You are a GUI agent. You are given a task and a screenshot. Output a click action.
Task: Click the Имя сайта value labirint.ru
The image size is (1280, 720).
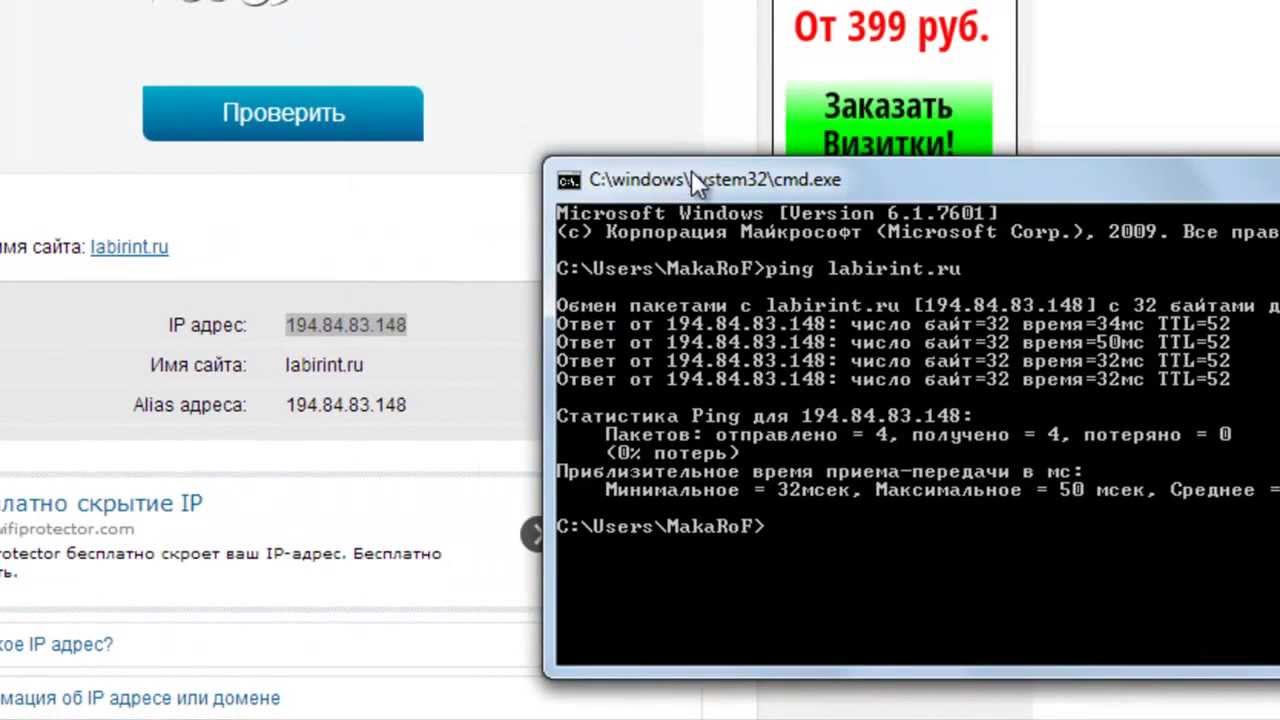[x=324, y=365]
